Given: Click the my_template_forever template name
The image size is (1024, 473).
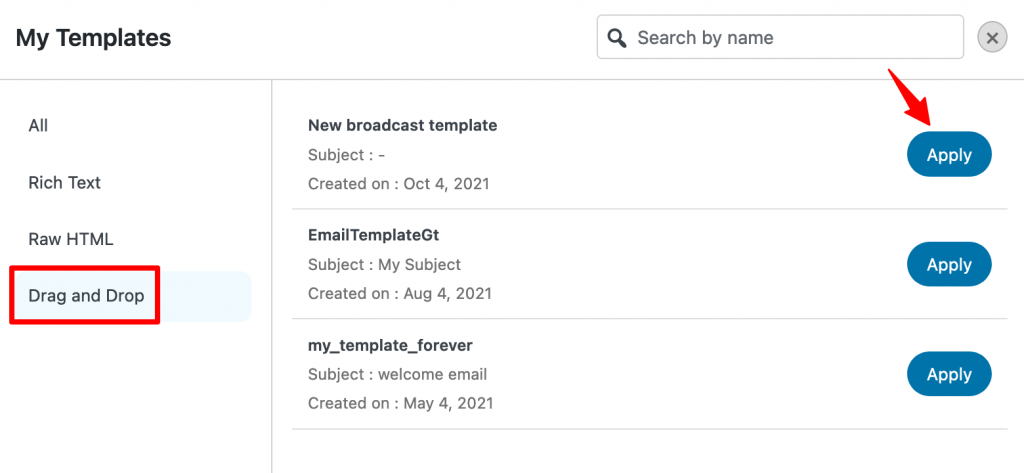Looking at the screenshot, I should (390, 346).
